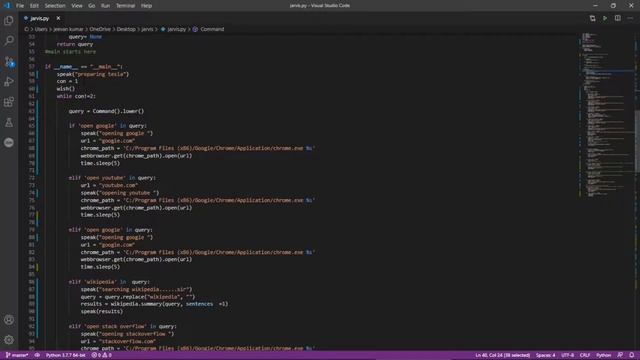Click the feedback icon in status bar
Screen dimensions: 640x360
620,355
